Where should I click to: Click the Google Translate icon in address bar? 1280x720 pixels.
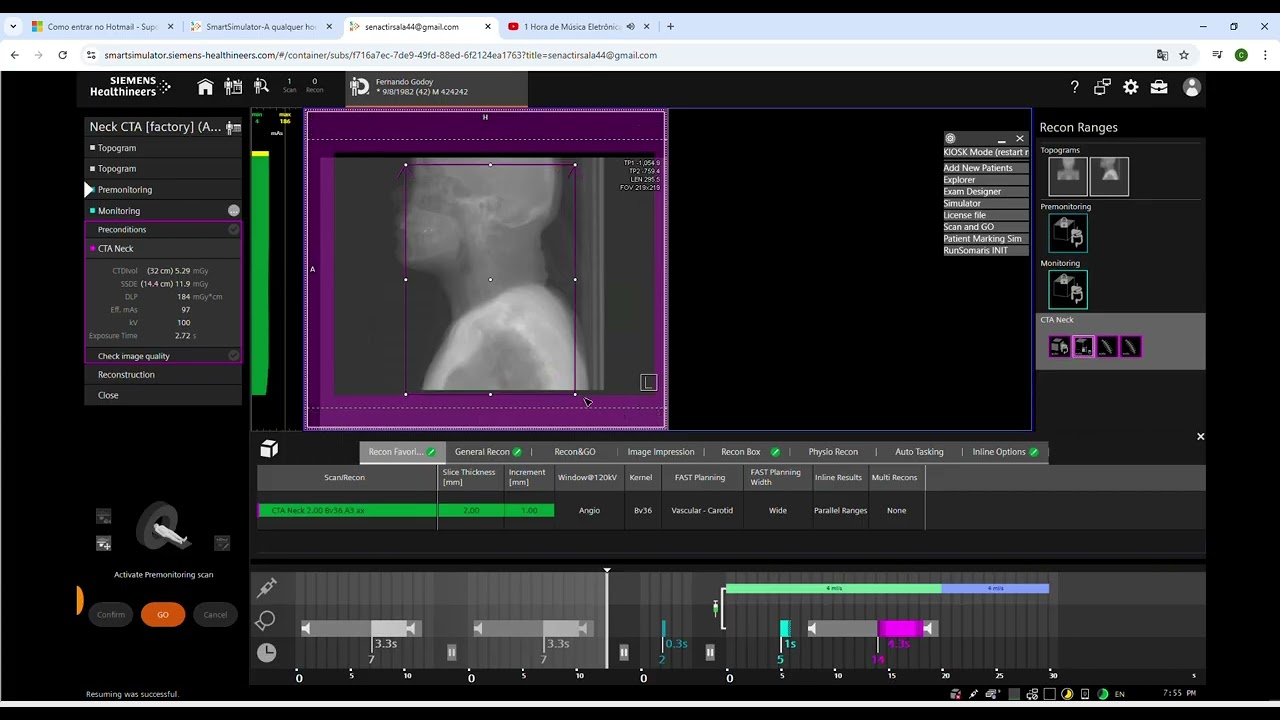coord(1162,55)
